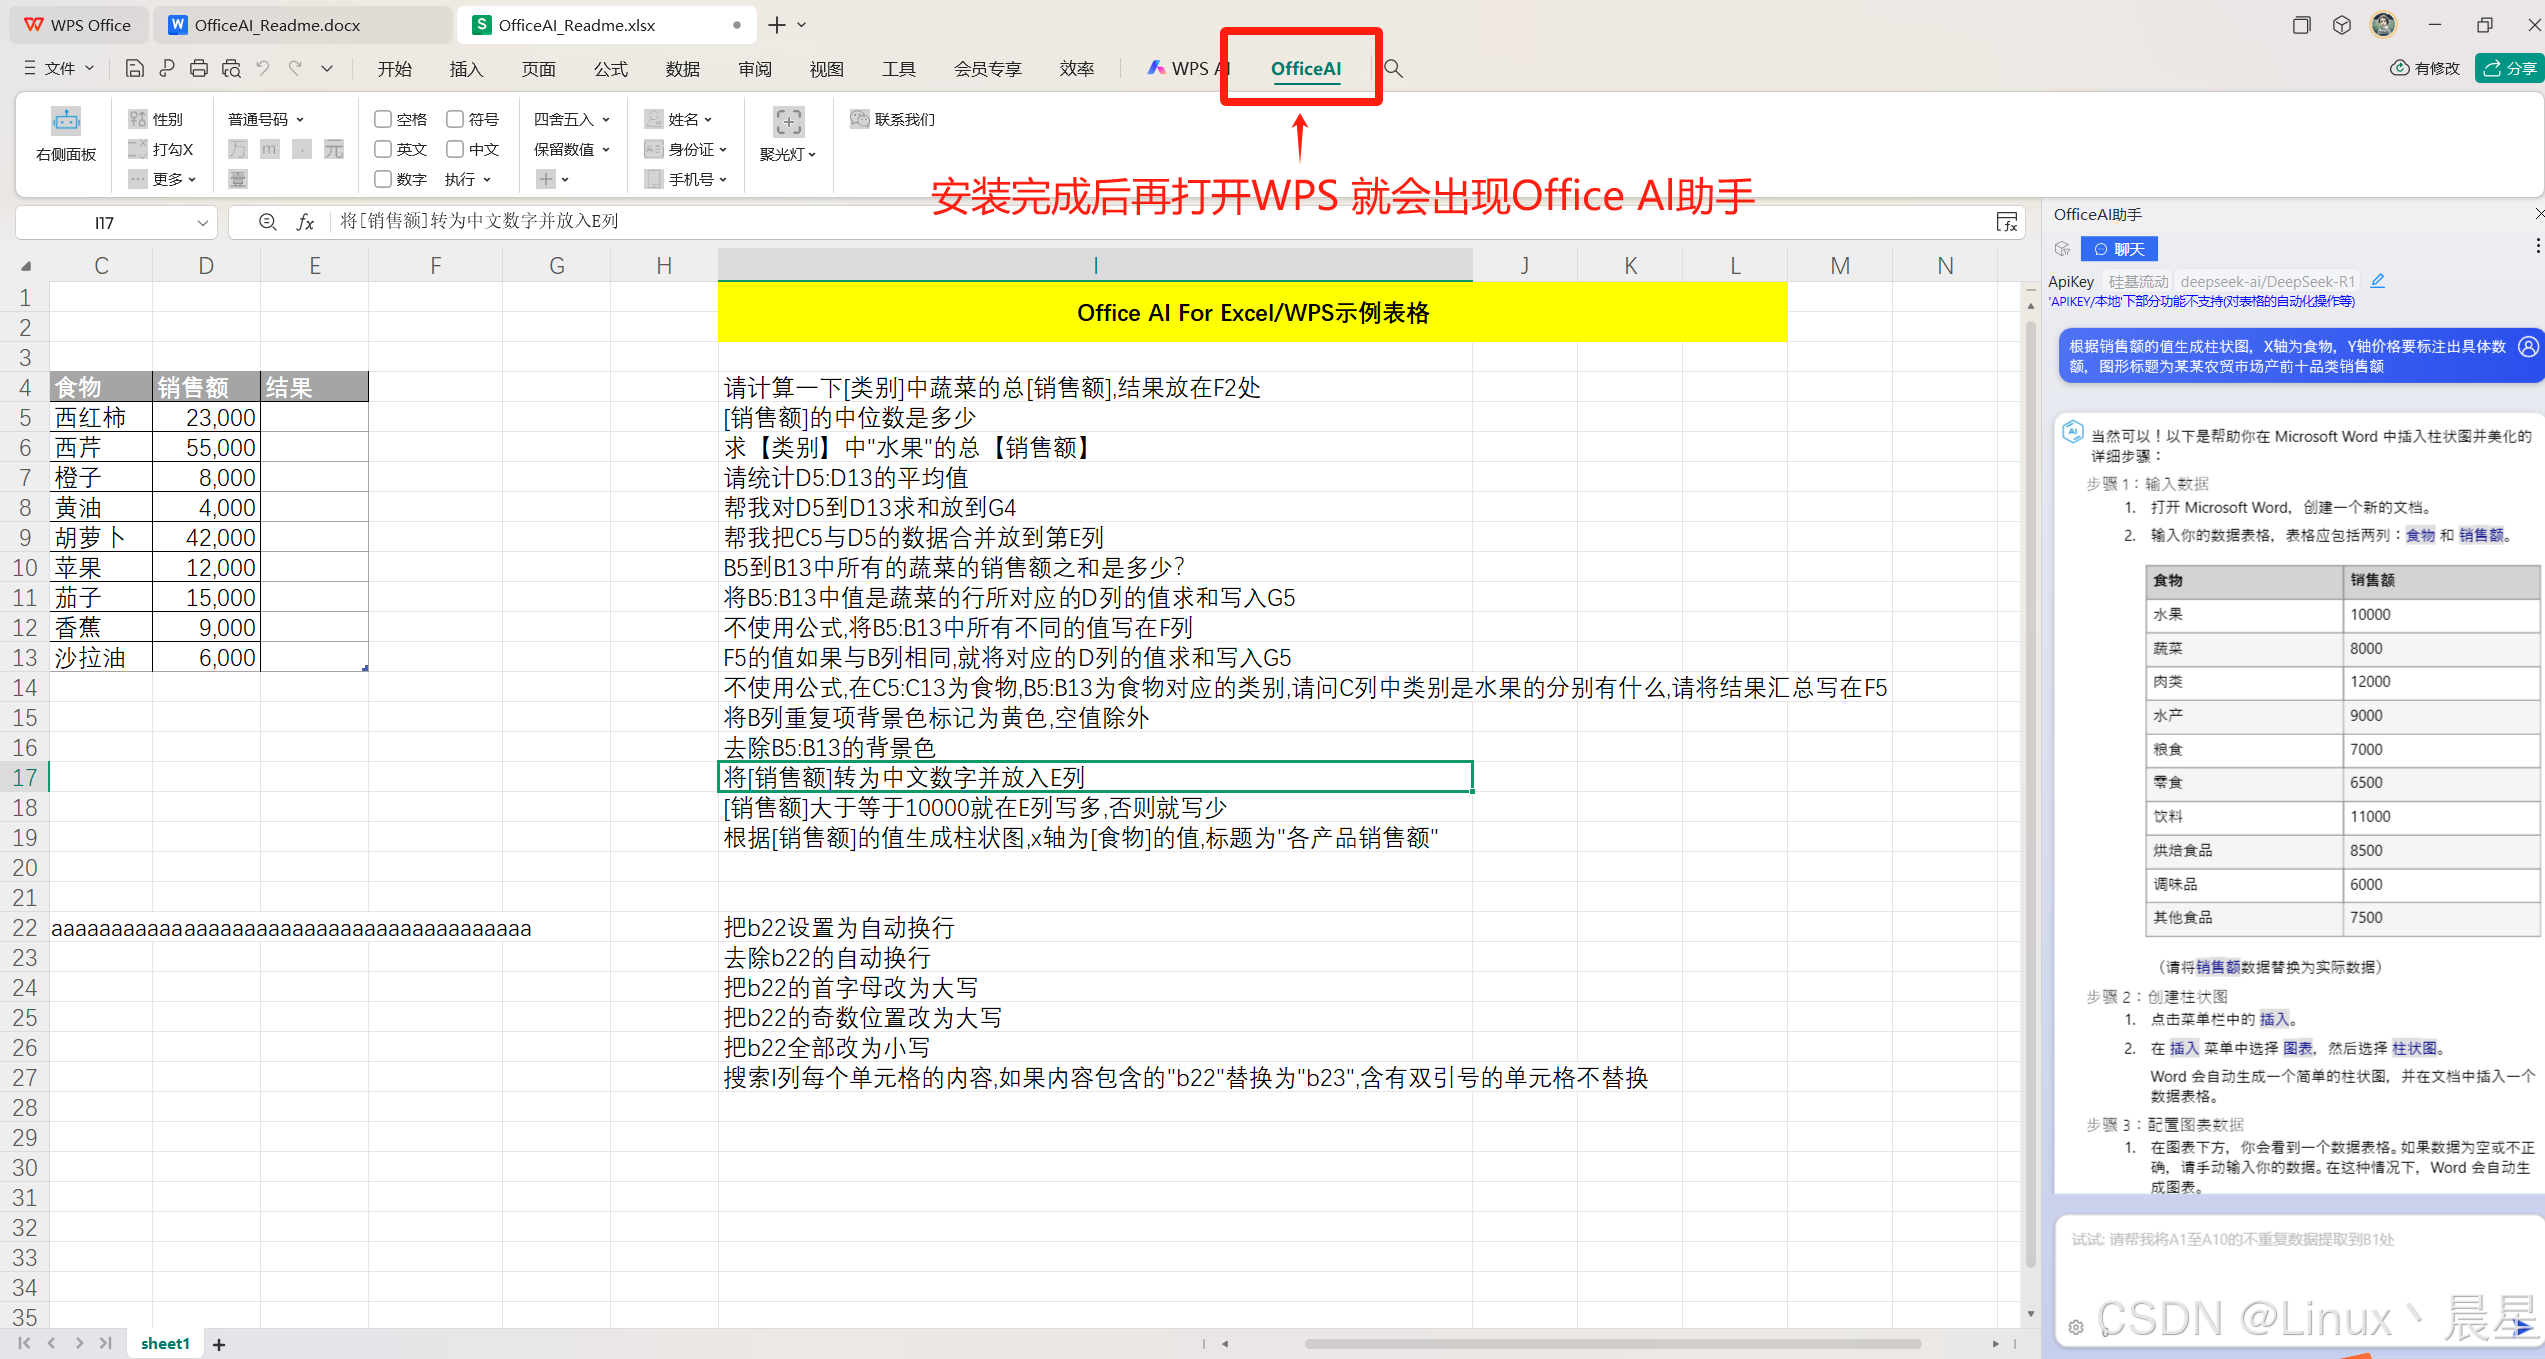This screenshot has width=2545, height=1359.
Task: Click the 聊天 button in assistant panel
Action: click(x=2118, y=249)
